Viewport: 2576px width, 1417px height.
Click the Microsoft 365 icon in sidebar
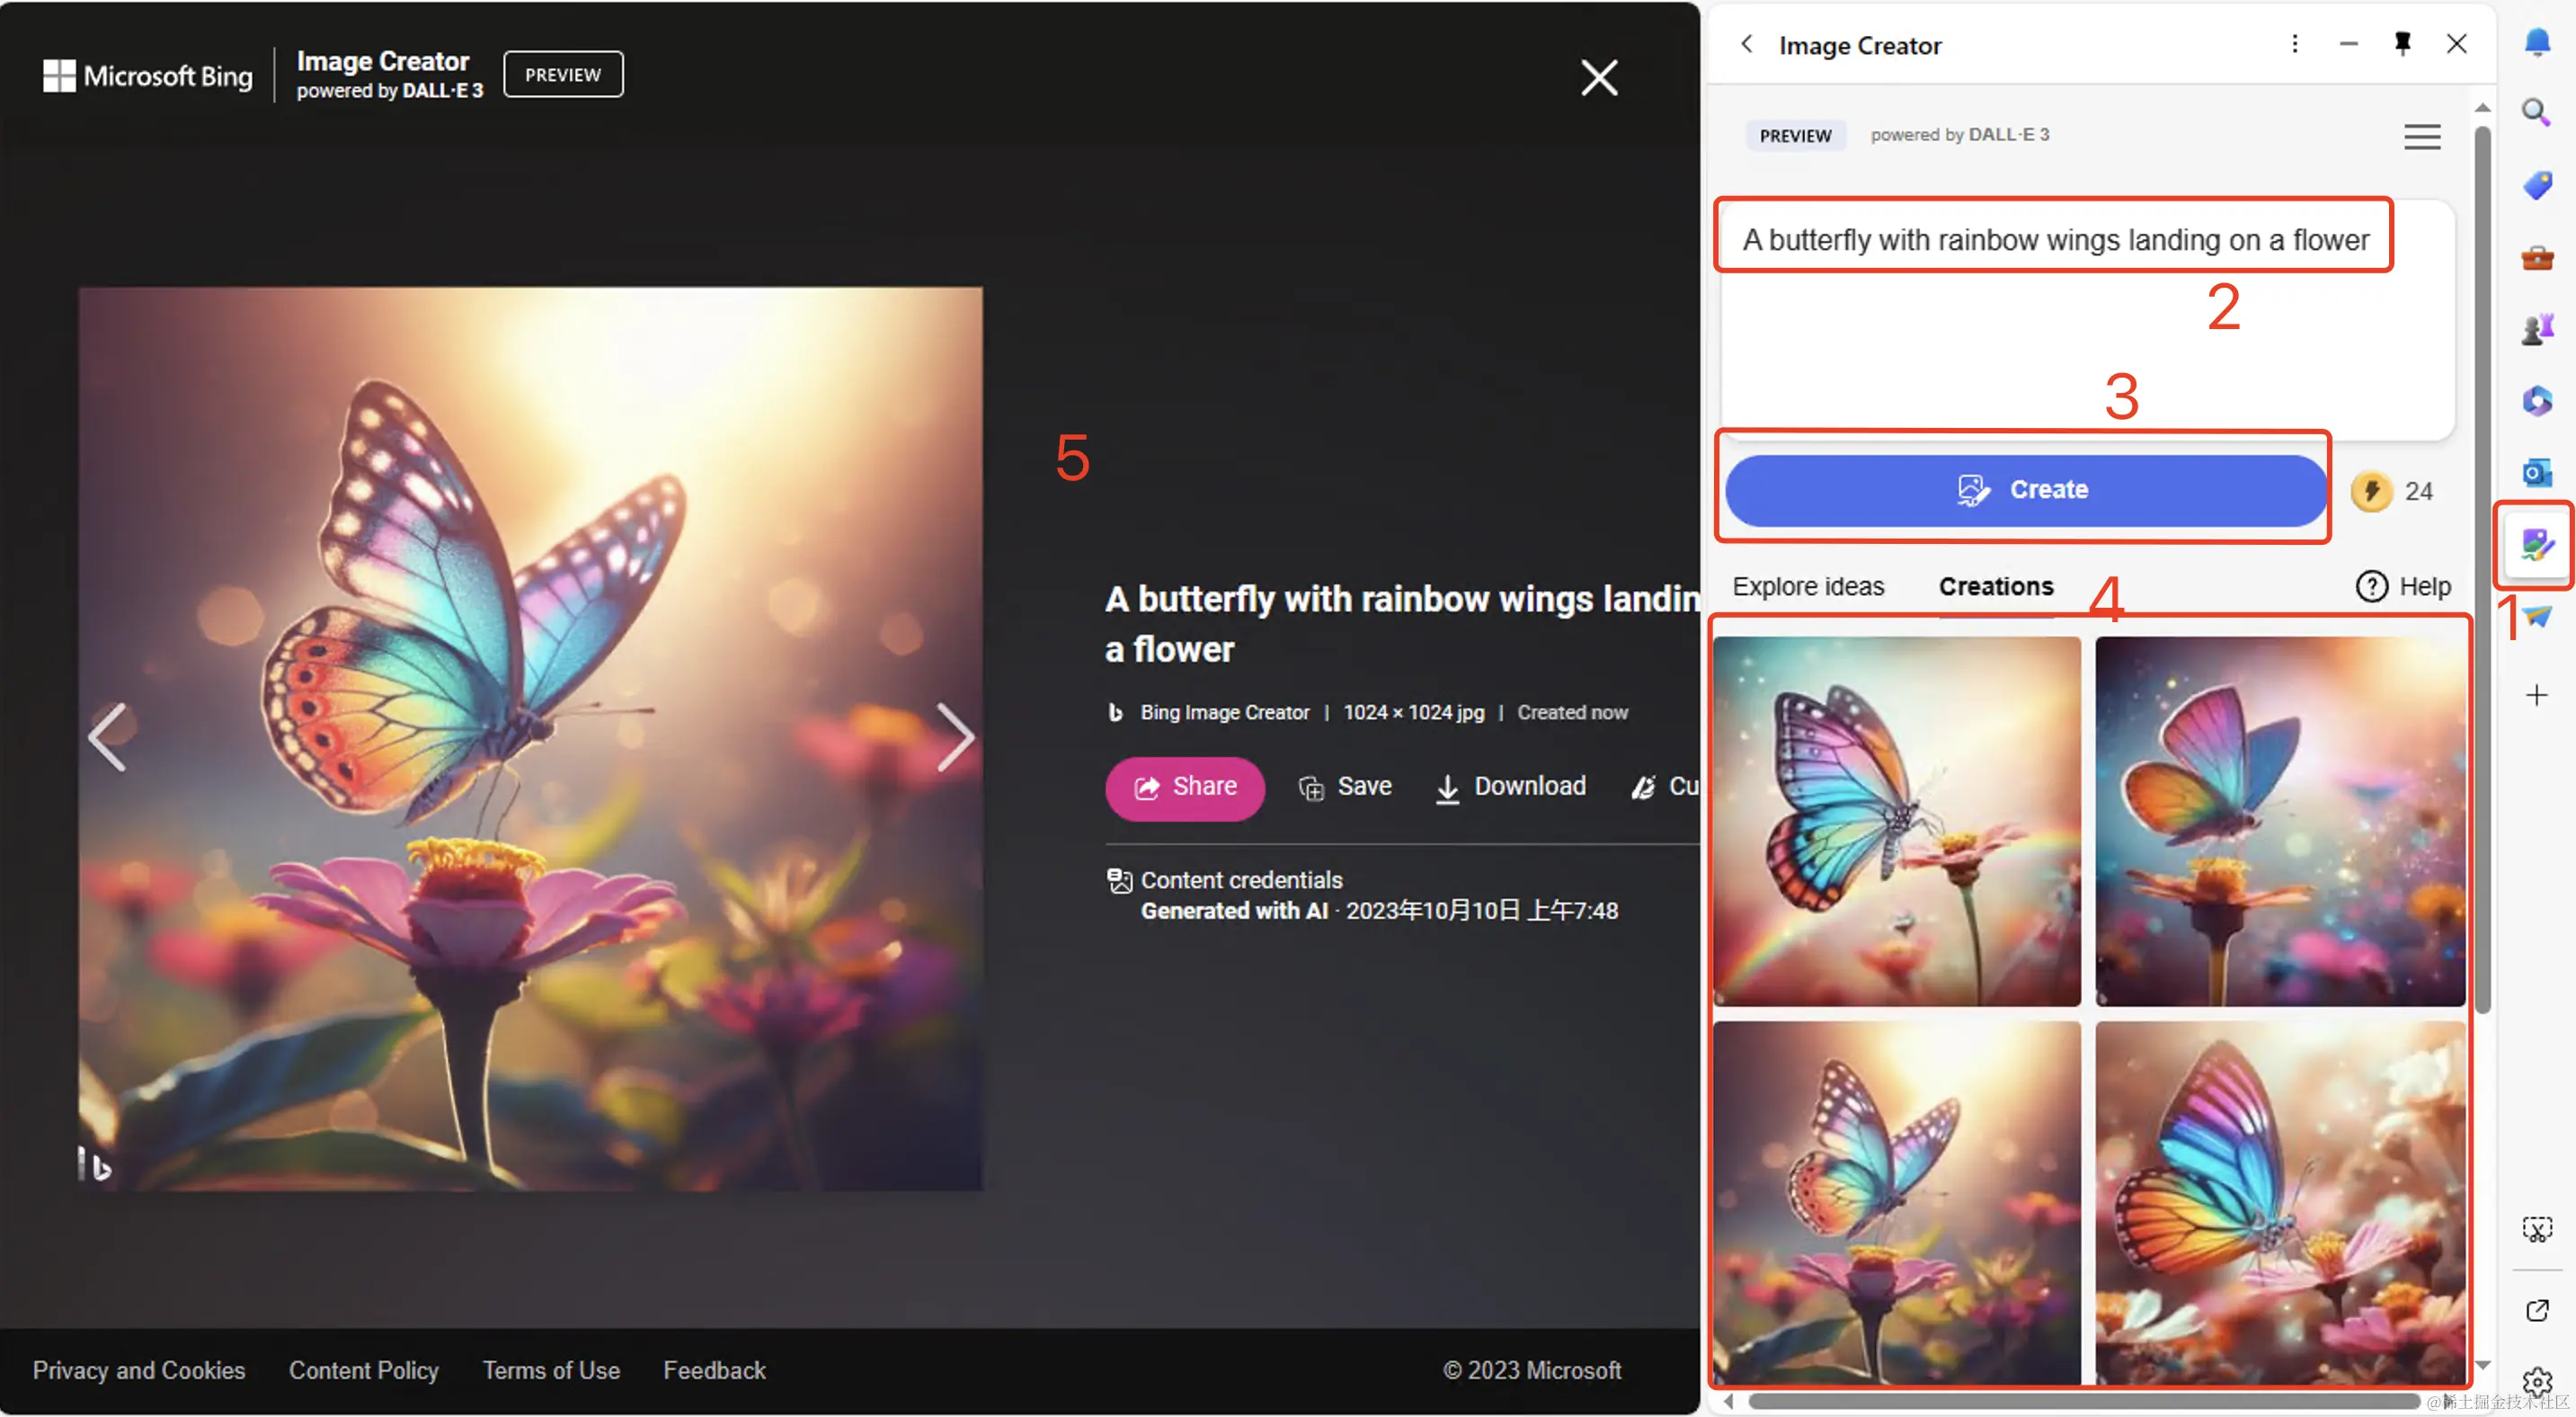click(2536, 401)
